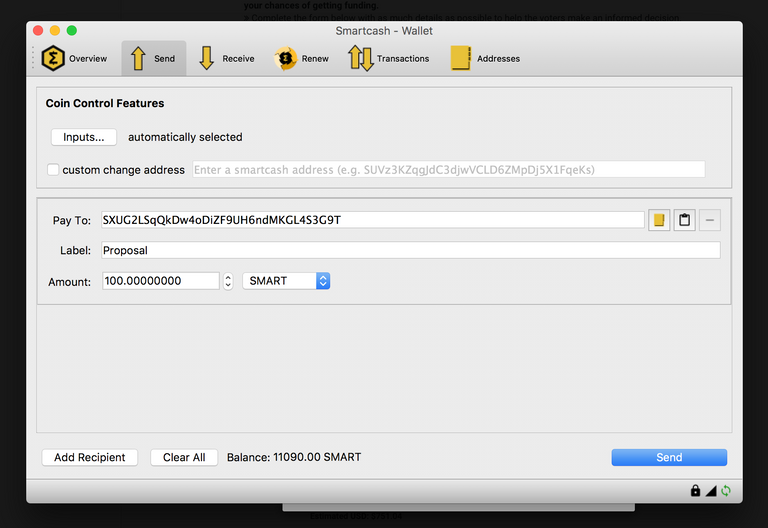Screen dimensions: 768x528
Task: Switch to the Send tab
Action: coord(153,58)
